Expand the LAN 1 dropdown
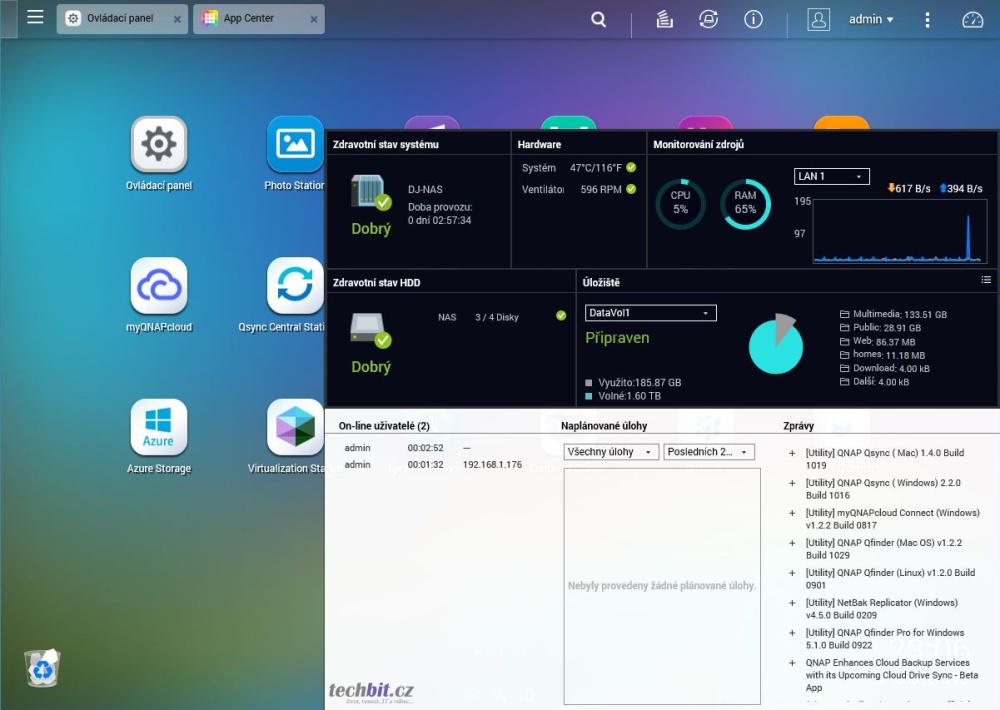The height and width of the screenshot is (710, 1000). [x=832, y=176]
